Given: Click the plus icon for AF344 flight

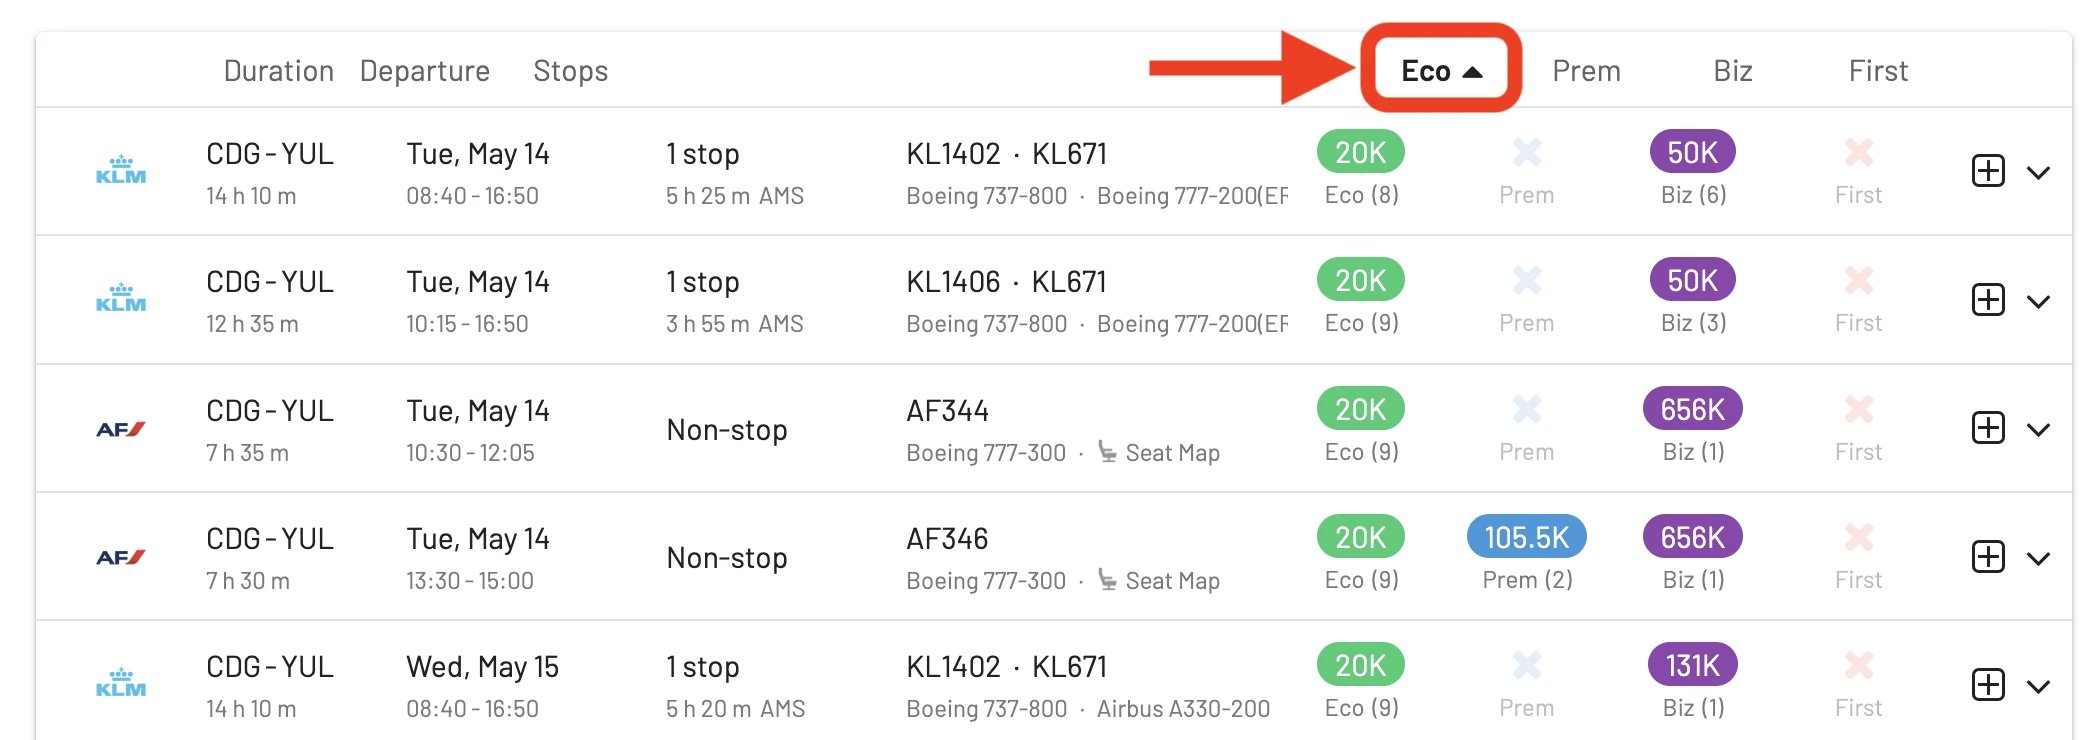Looking at the screenshot, I should pyautogui.click(x=1988, y=428).
